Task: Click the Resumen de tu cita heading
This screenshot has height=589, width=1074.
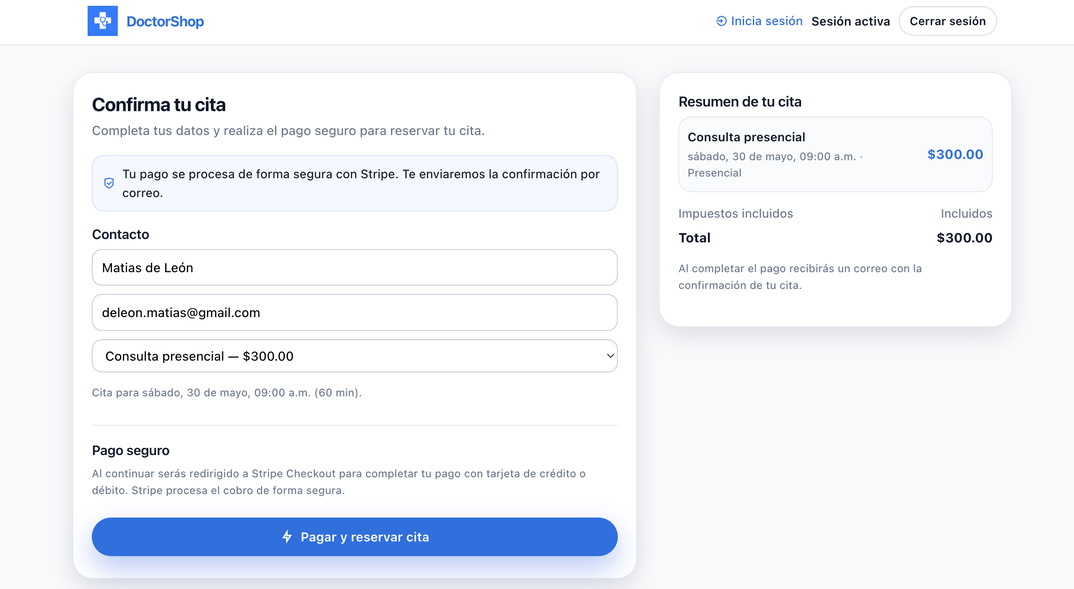Action: pyautogui.click(x=740, y=102)
